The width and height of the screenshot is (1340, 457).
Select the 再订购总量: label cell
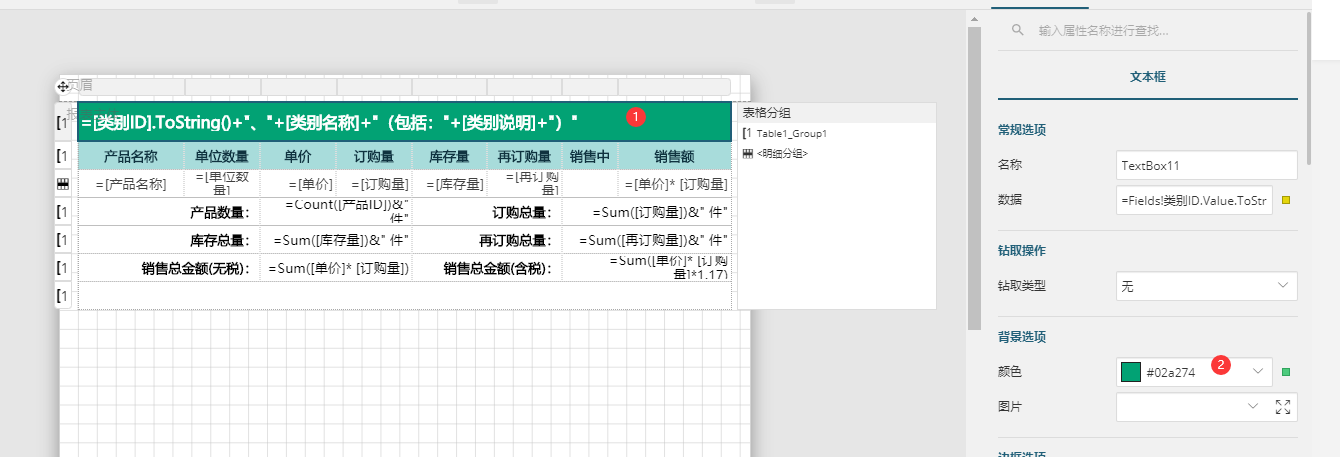tap(487, 240)
